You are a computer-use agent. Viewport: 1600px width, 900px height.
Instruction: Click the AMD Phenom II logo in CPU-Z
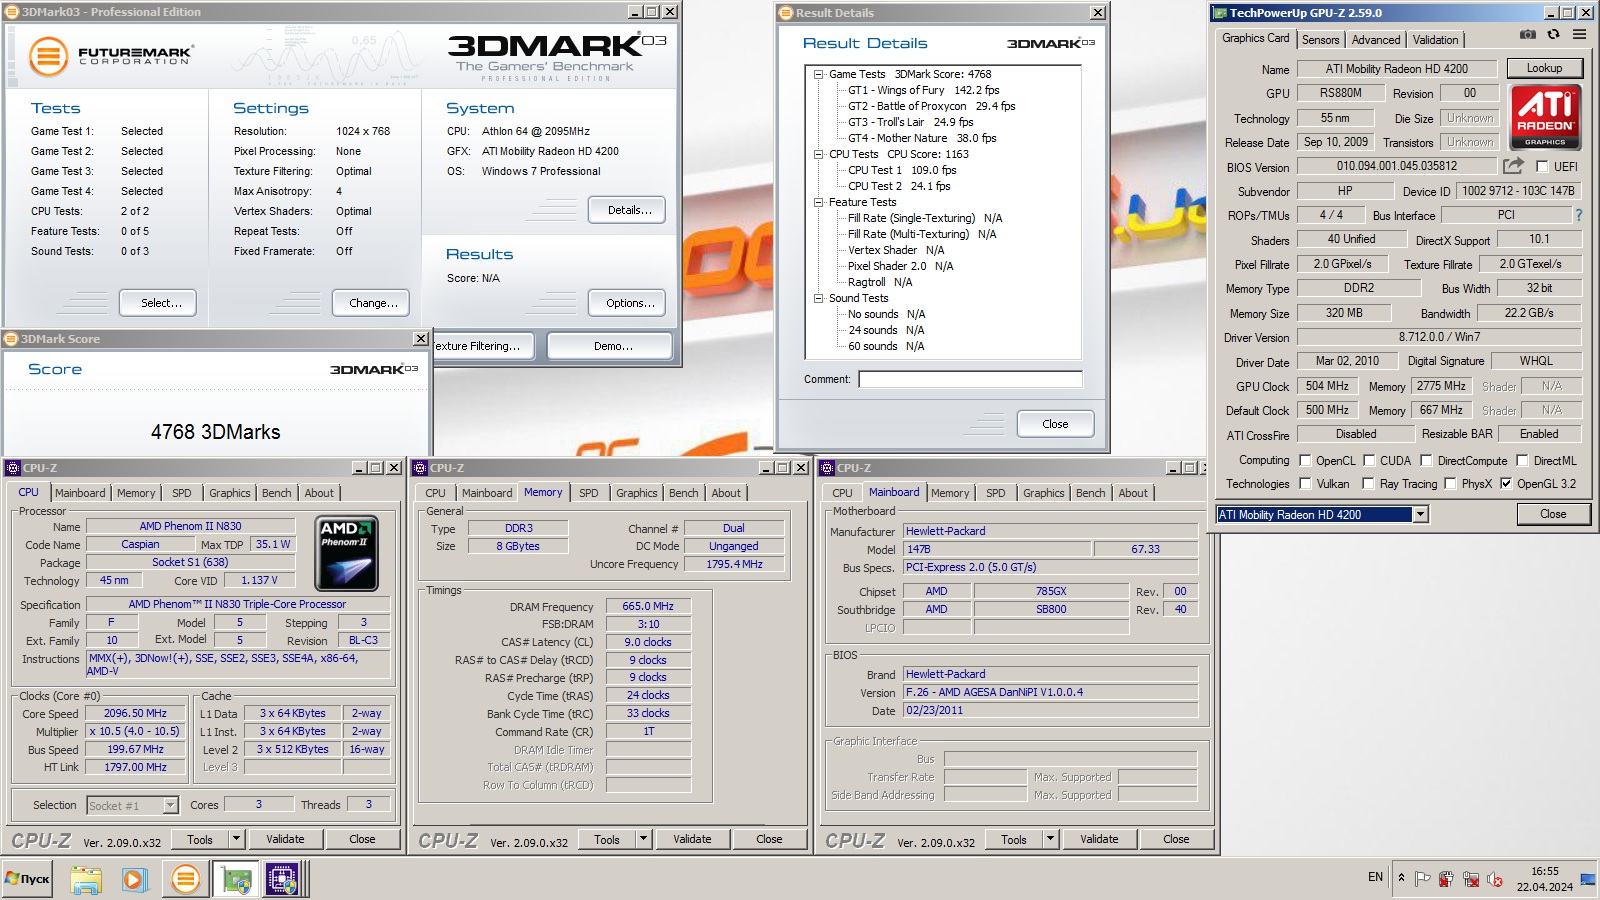pyautogui.click(x=346, y=553)
